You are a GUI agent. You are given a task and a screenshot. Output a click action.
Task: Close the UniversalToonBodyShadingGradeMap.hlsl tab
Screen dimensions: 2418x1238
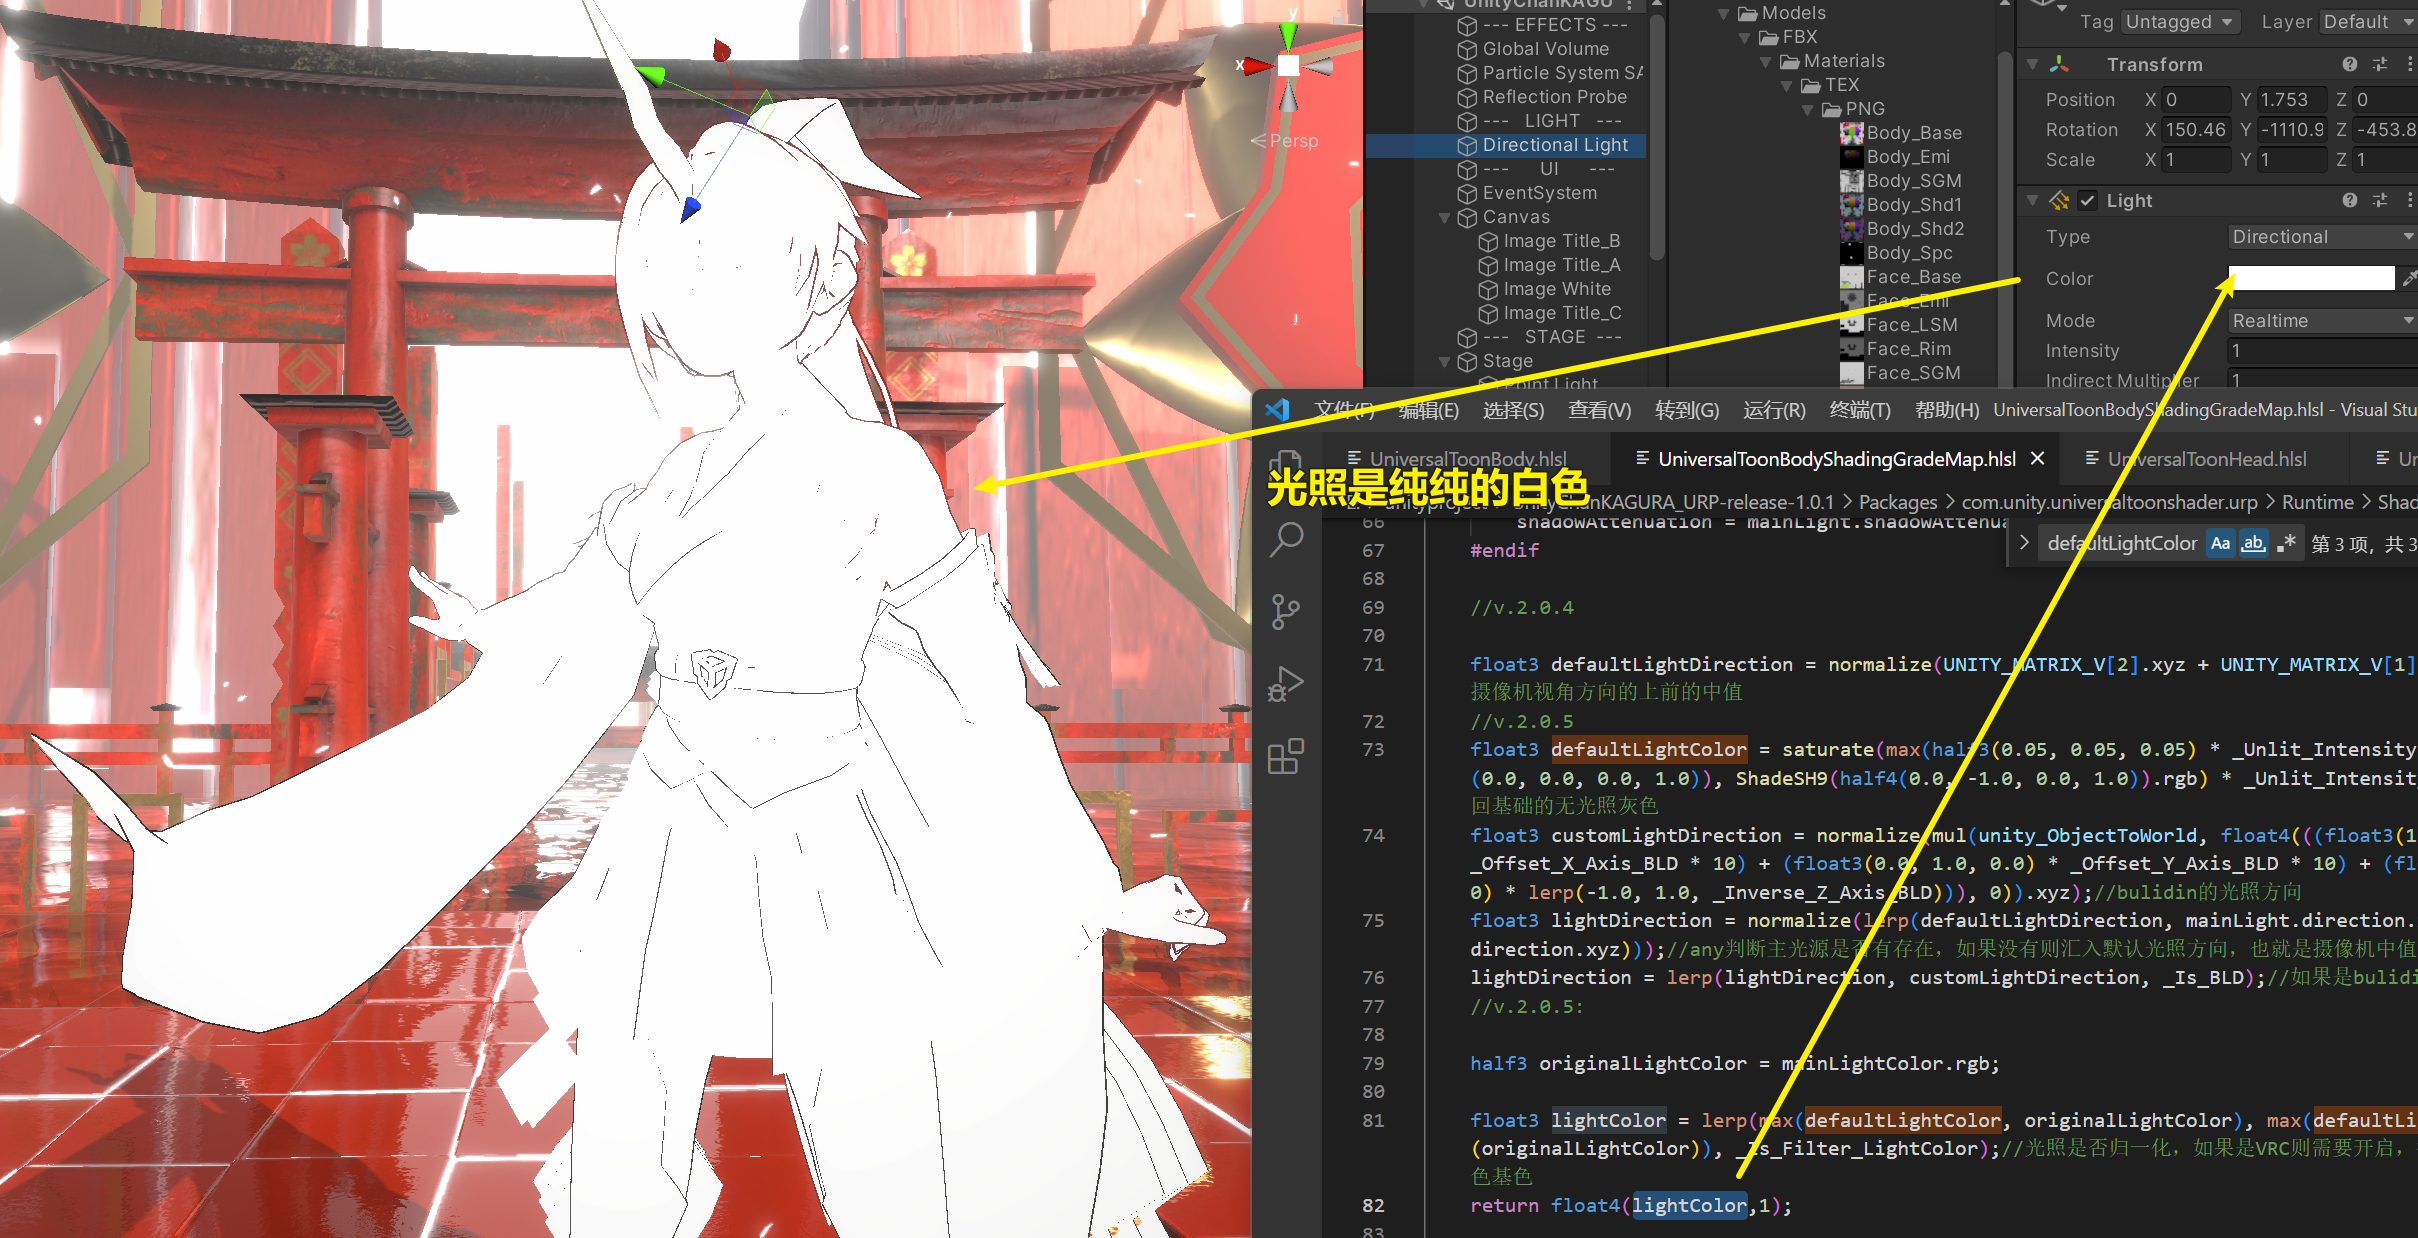(2038, 459)
